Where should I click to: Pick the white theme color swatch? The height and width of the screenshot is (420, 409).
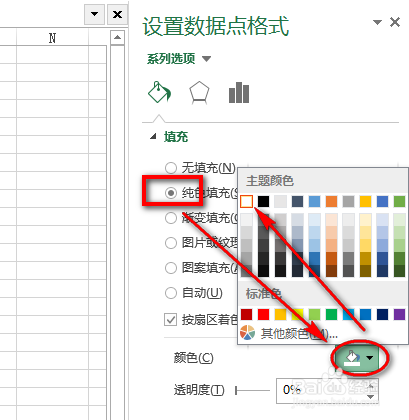[246, 201]
